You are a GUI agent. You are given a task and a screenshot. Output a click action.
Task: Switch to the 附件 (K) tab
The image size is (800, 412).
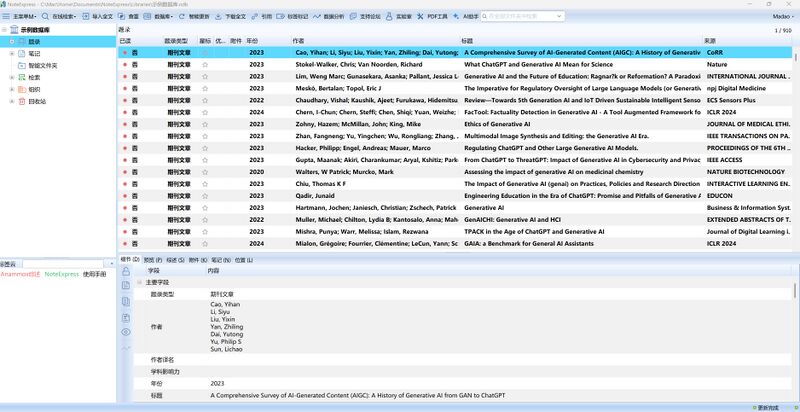coord(198,260)
